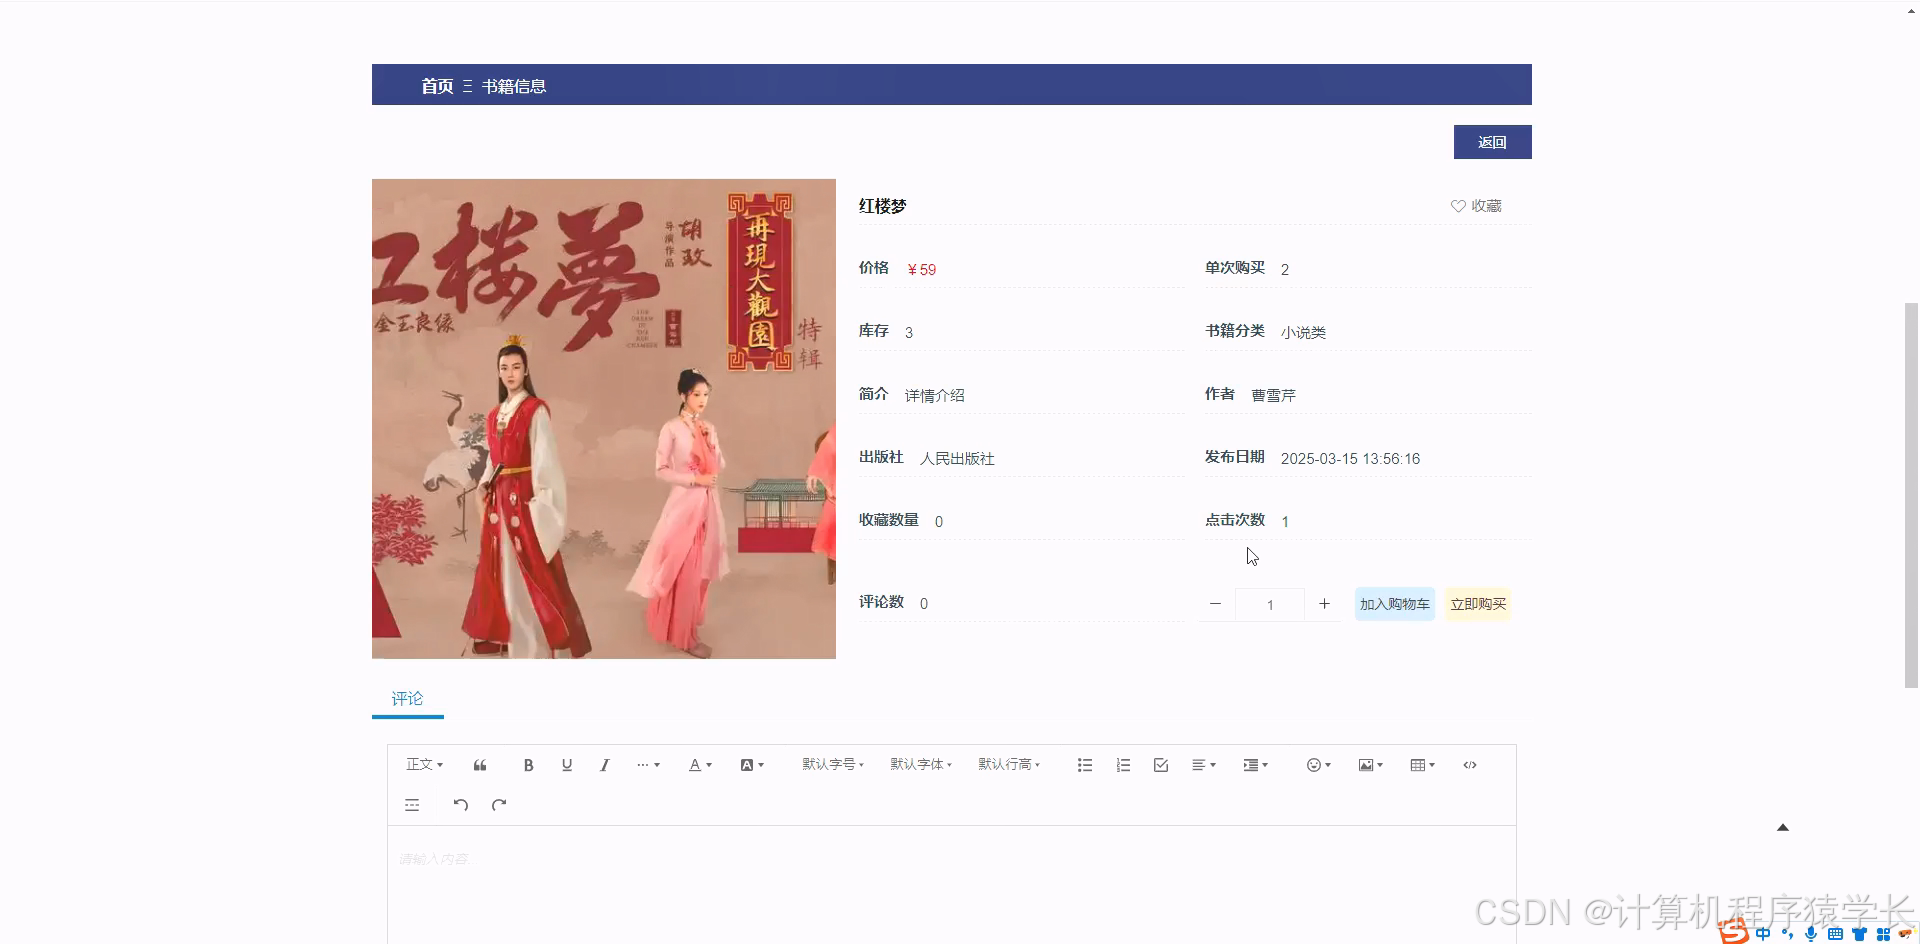The image size is (1920, 944).
Task: Insert a blockquote in the editor
Action: click(x=479, y=764)
